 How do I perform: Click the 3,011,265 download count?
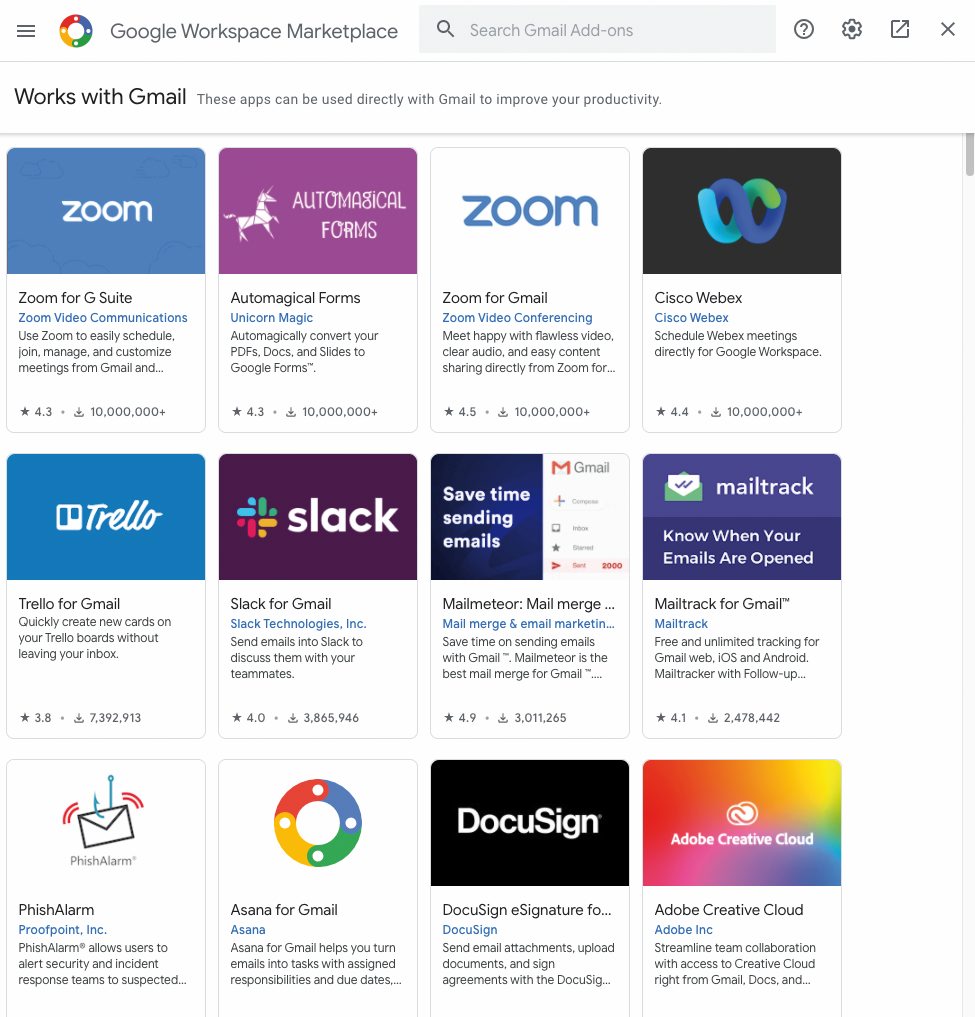(540, 718)
